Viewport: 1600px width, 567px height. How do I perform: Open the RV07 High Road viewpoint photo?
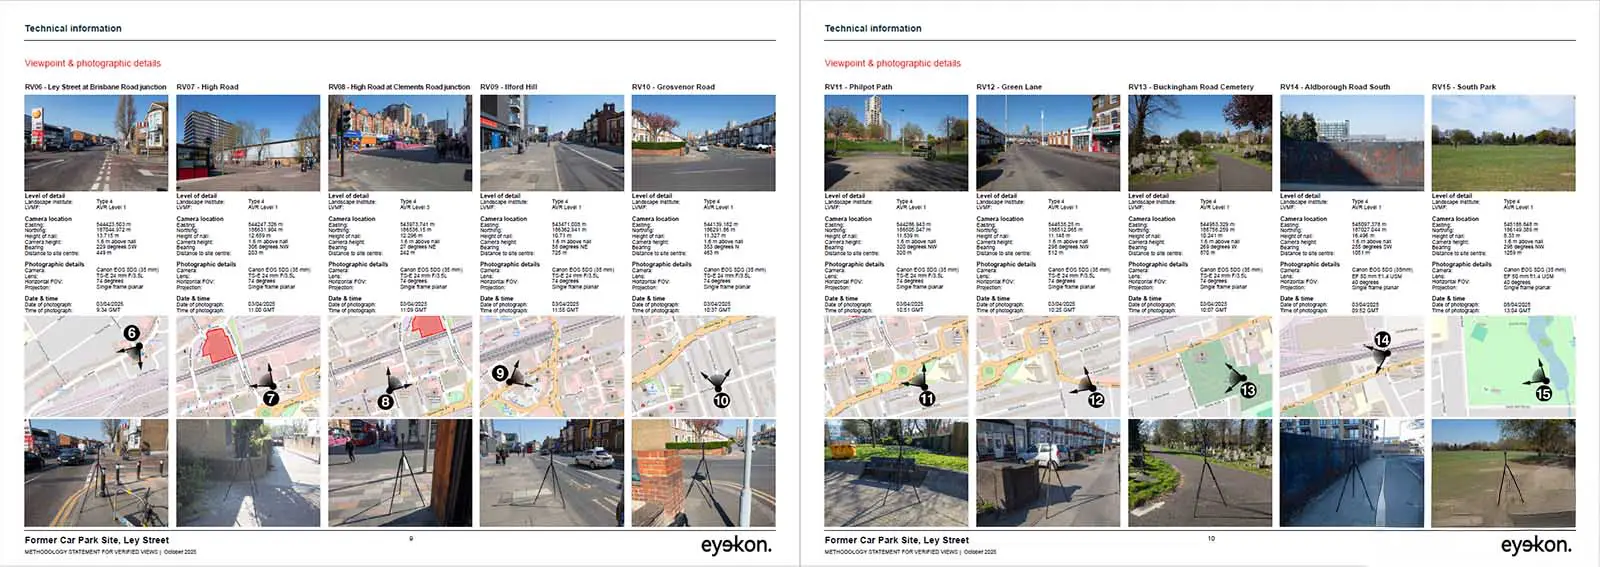tap(248, 143)
